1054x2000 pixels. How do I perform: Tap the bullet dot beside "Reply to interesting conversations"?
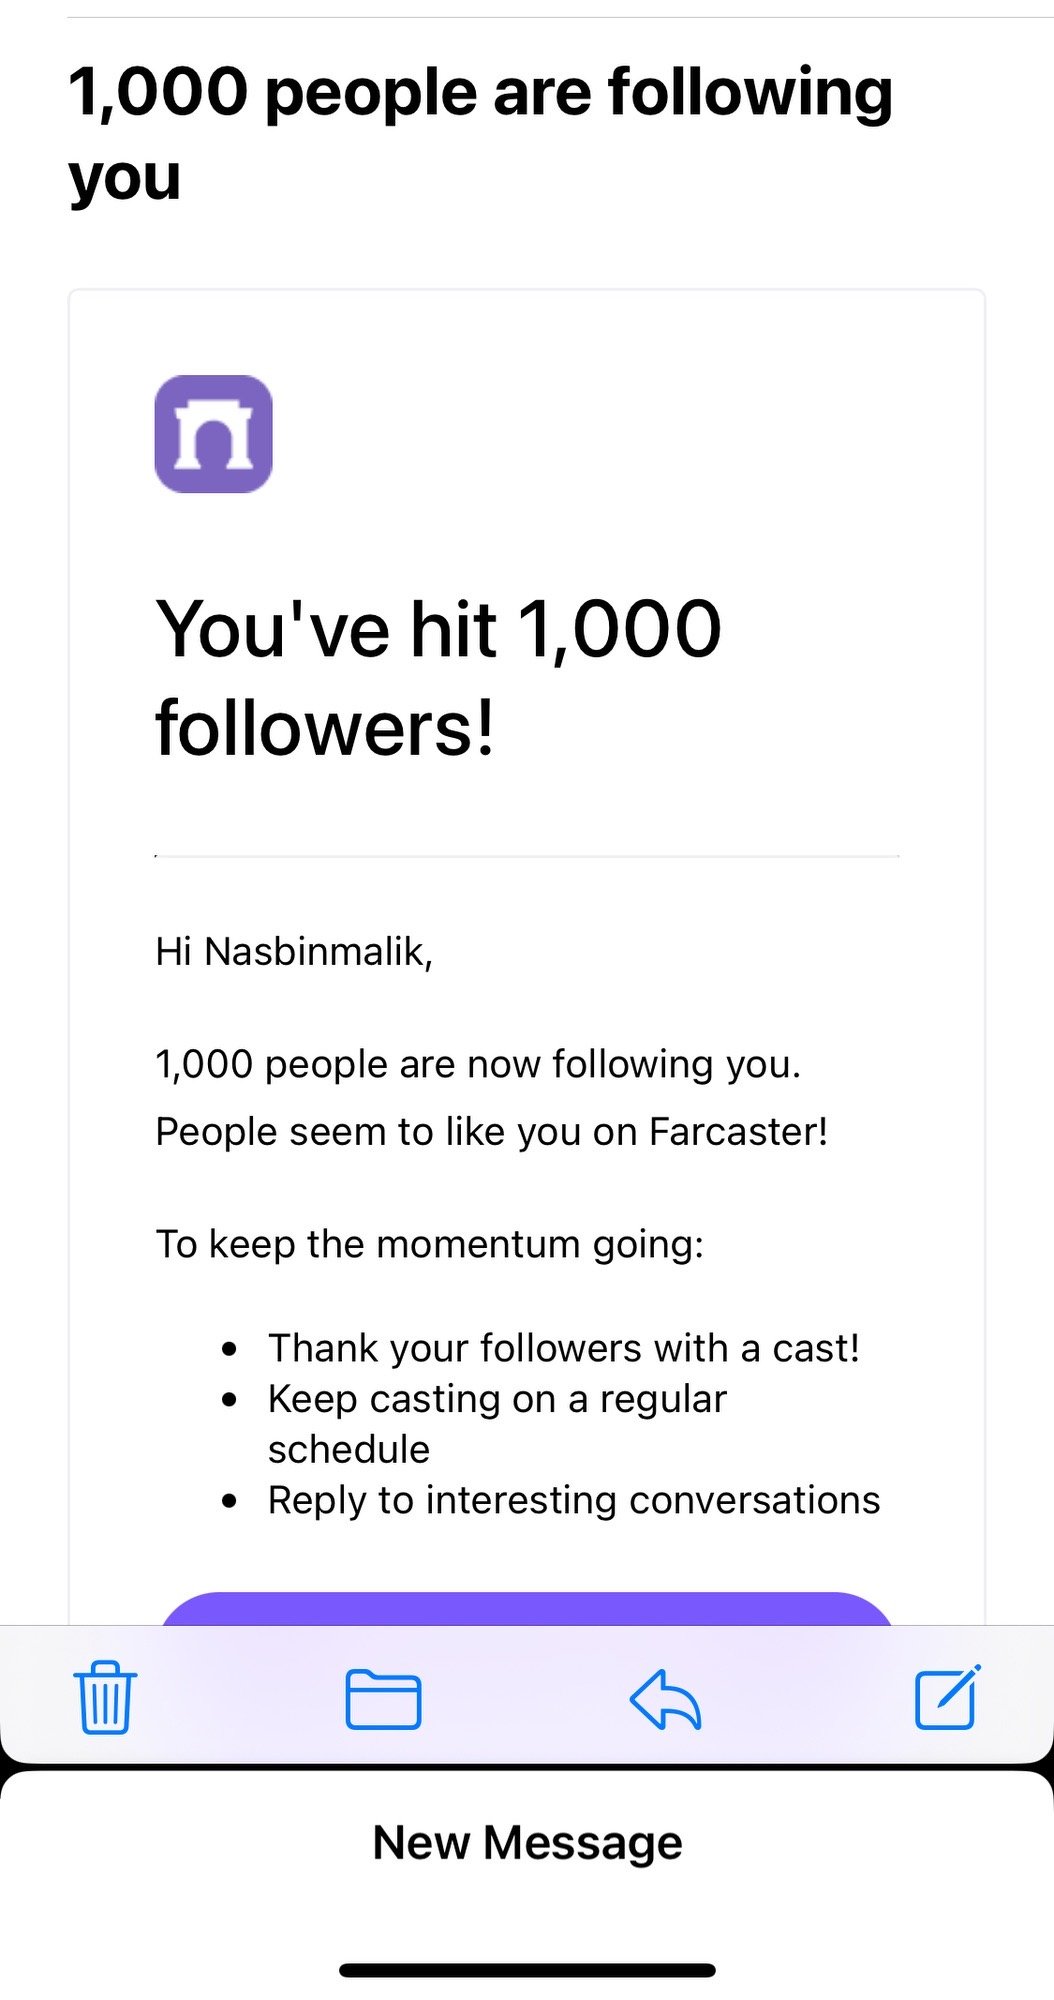pyautogui.click(x=230, y=1501)
